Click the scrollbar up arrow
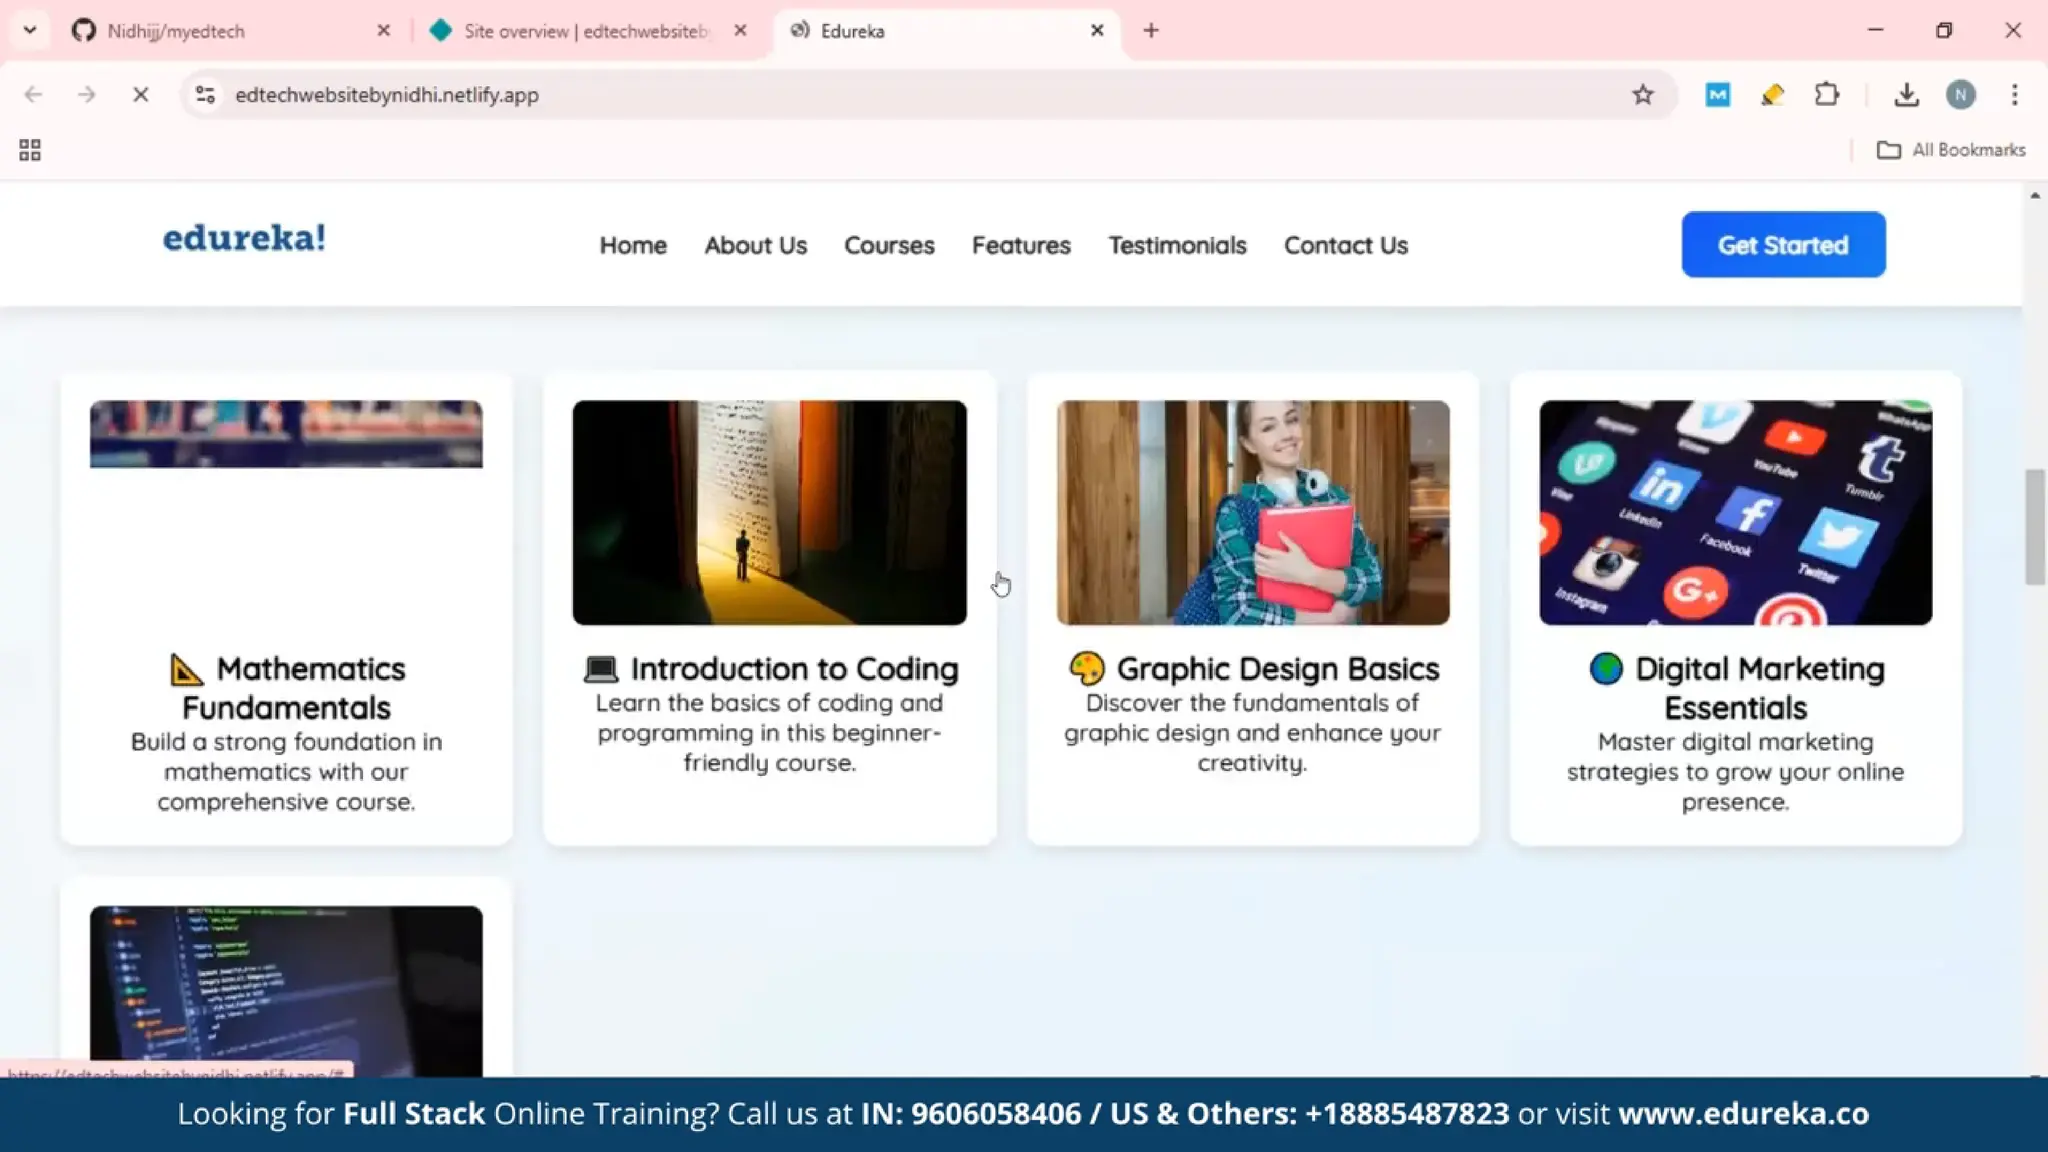The width and height of the screenshot is (2048, 1152). [x=2035, y=195]
